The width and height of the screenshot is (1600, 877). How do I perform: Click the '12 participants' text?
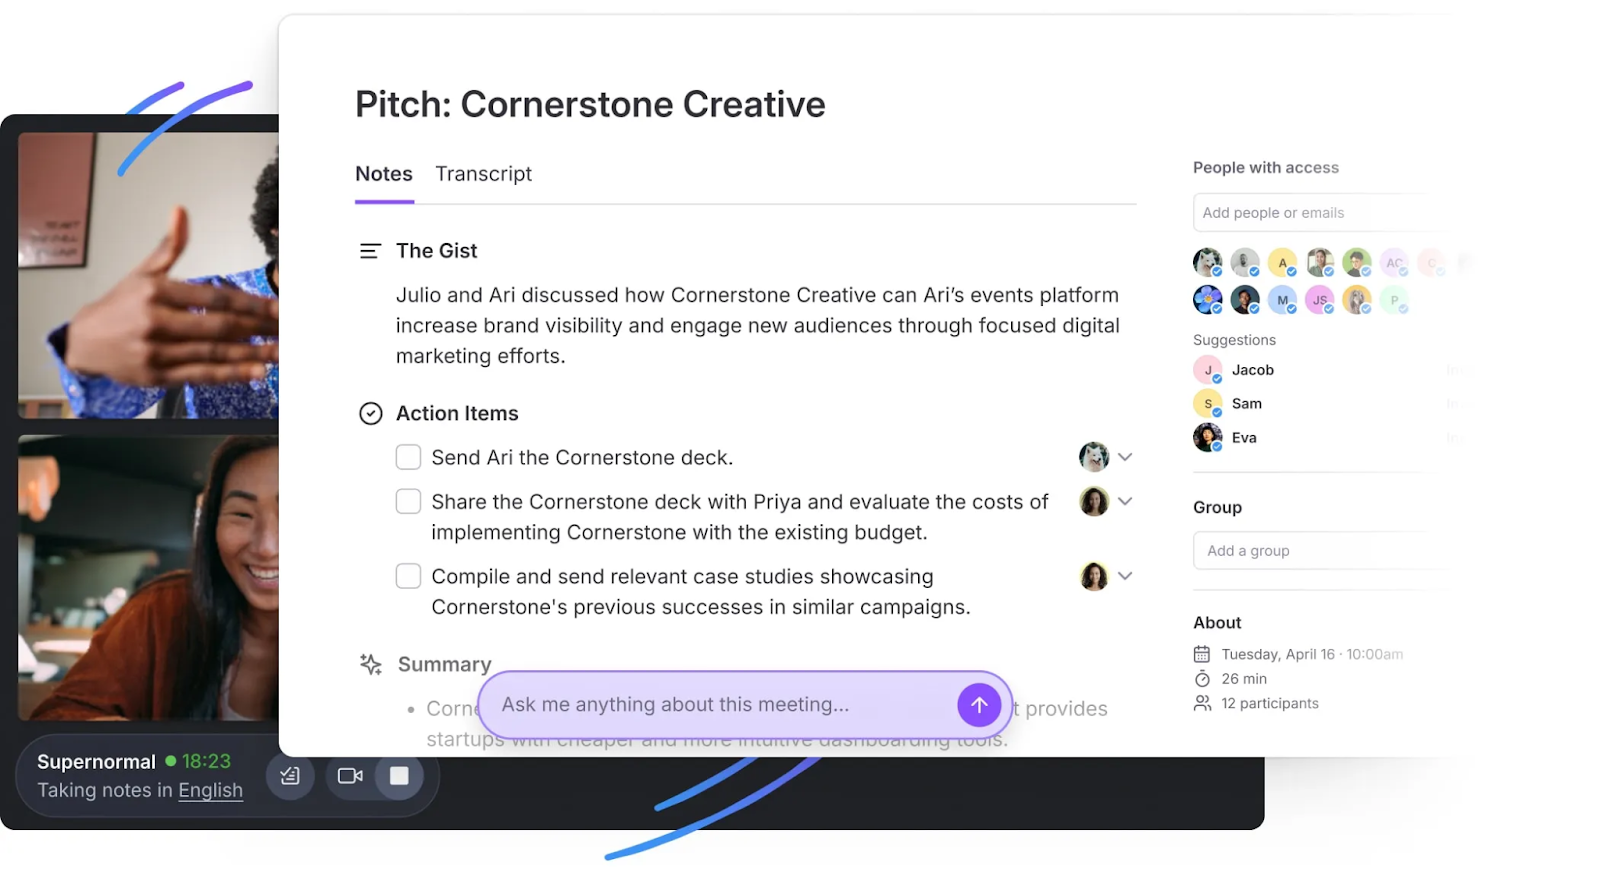(1270, 704)
